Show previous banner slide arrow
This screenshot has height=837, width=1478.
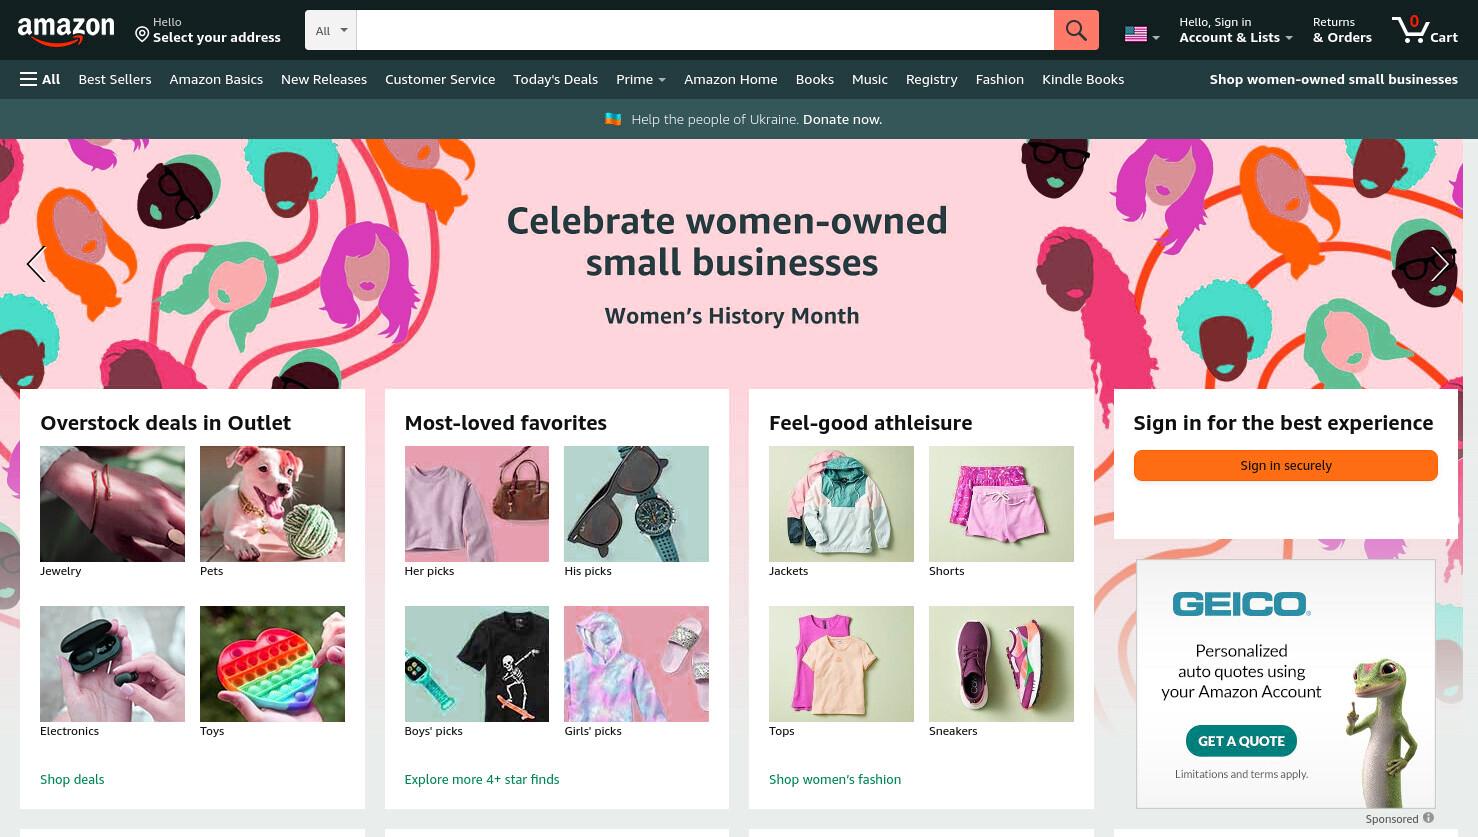click(36, 264)
